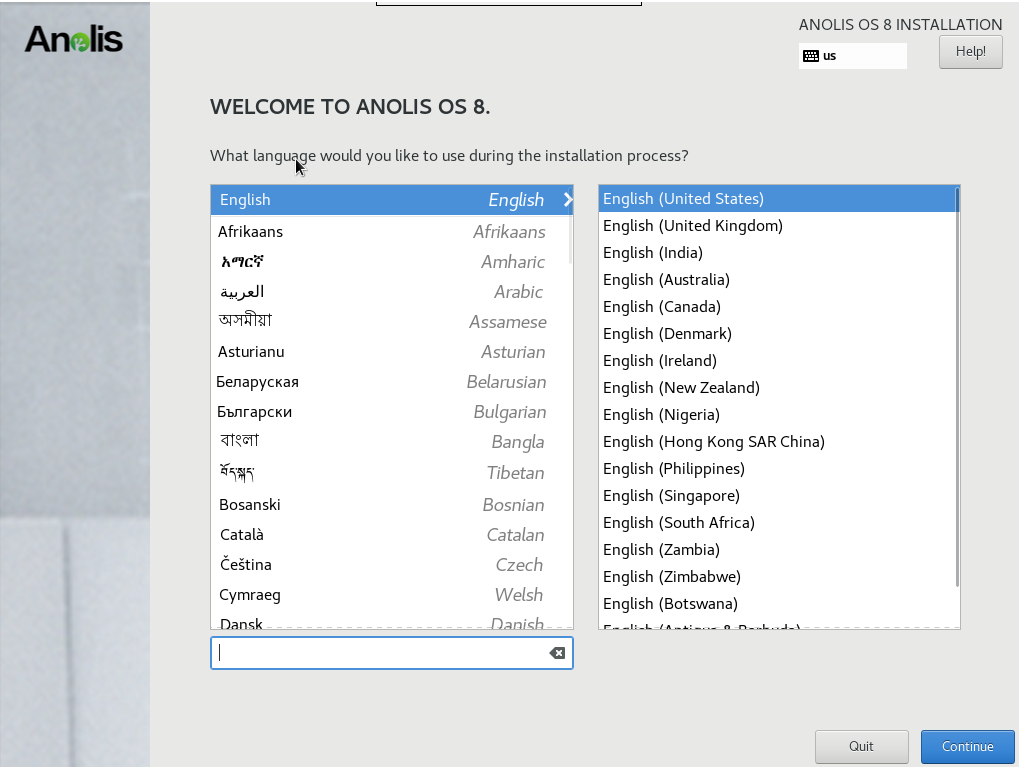Select Assamese in the language list
This screenshot has width=1019, height=767.
click(x=391, y=321)
